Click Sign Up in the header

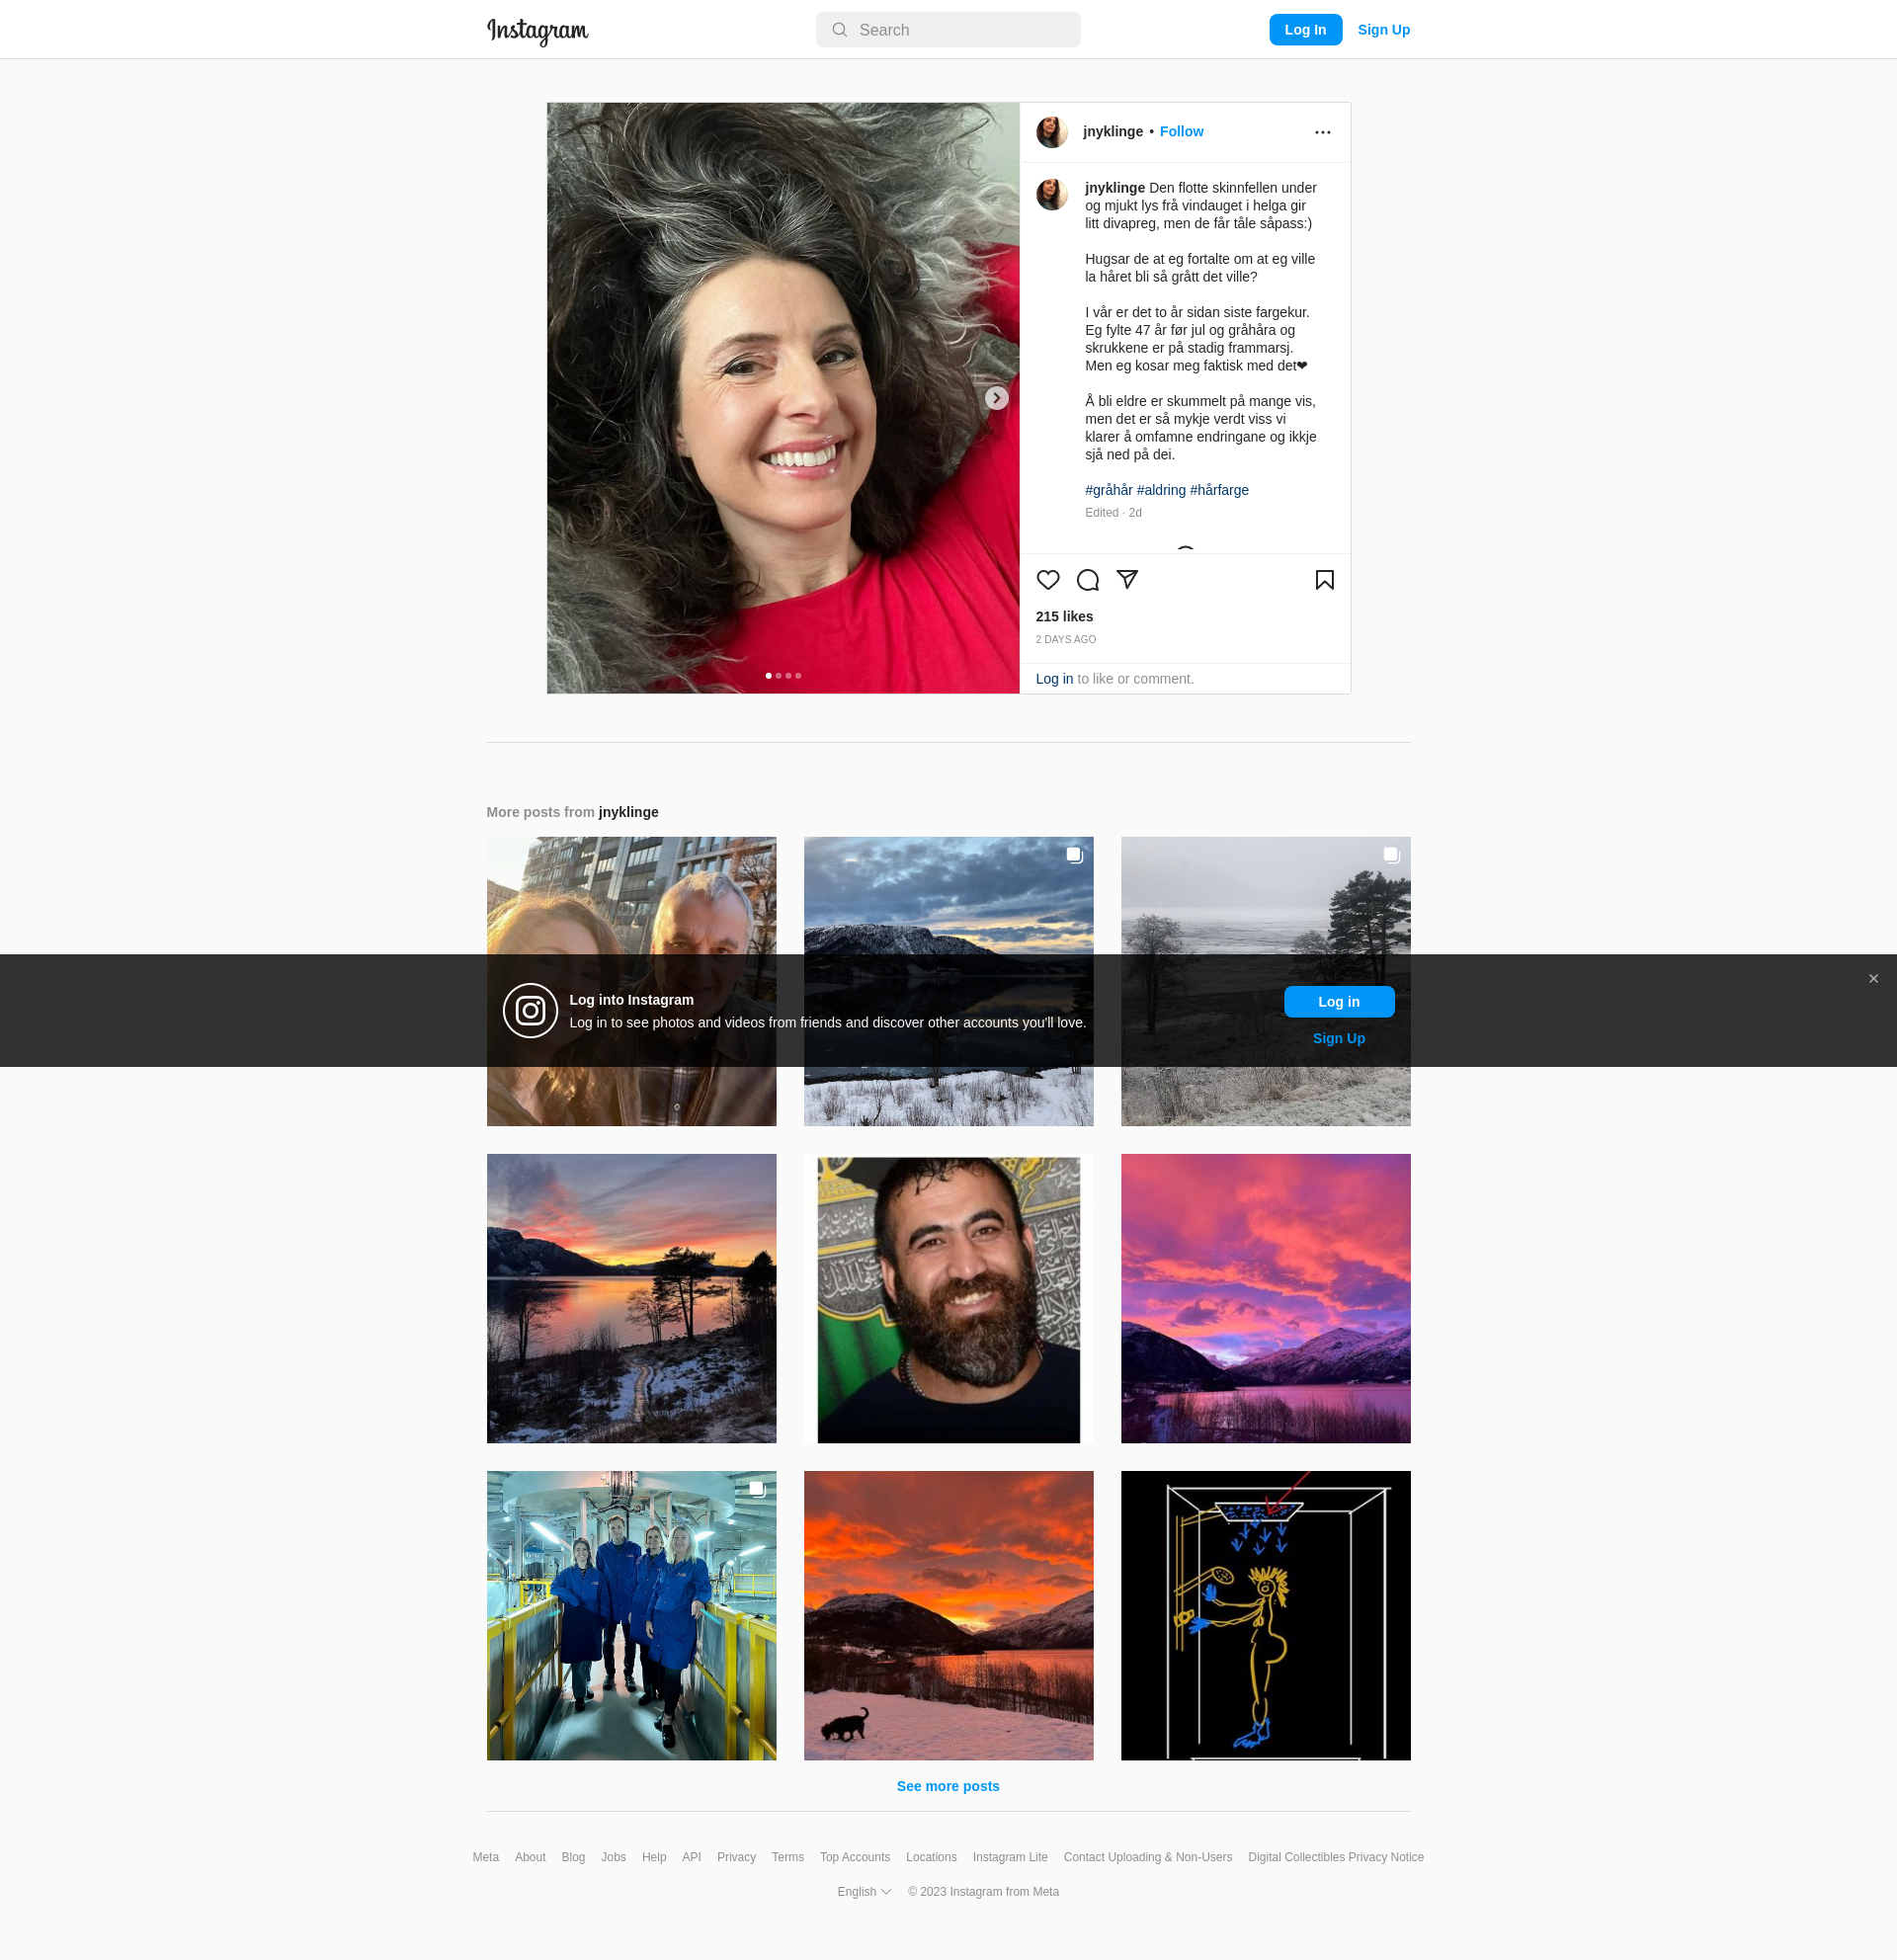click(x=1384, y=30)
